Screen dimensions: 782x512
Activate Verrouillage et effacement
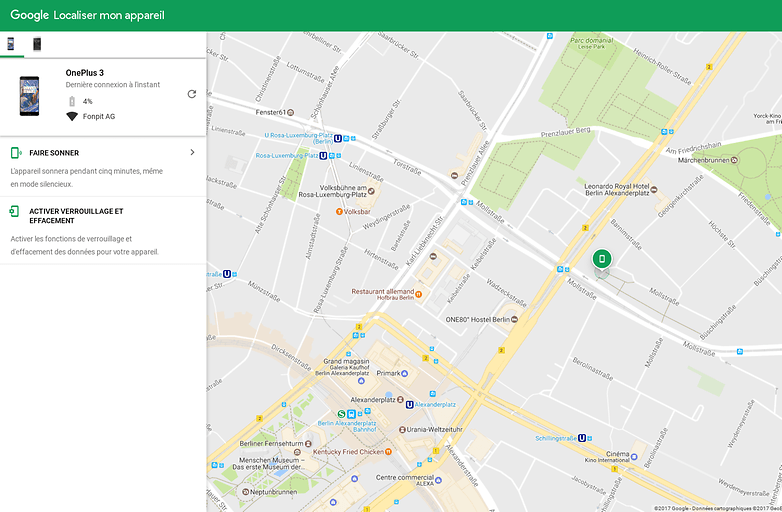point(103,230)
